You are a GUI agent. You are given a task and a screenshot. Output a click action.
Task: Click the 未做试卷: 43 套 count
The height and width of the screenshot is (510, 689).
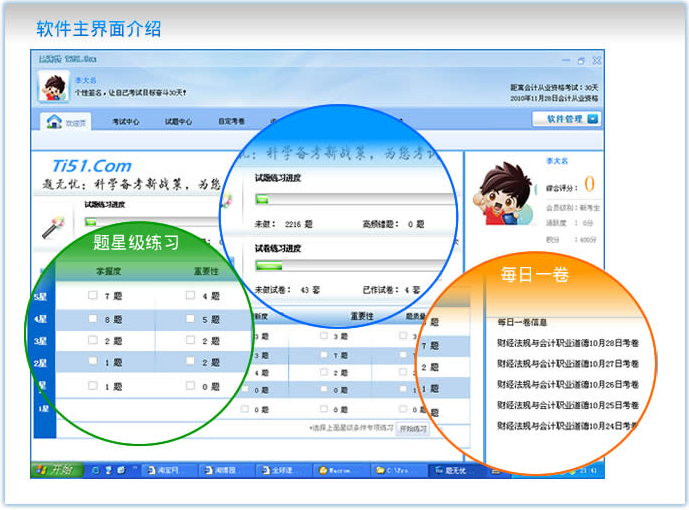point(287,290)
